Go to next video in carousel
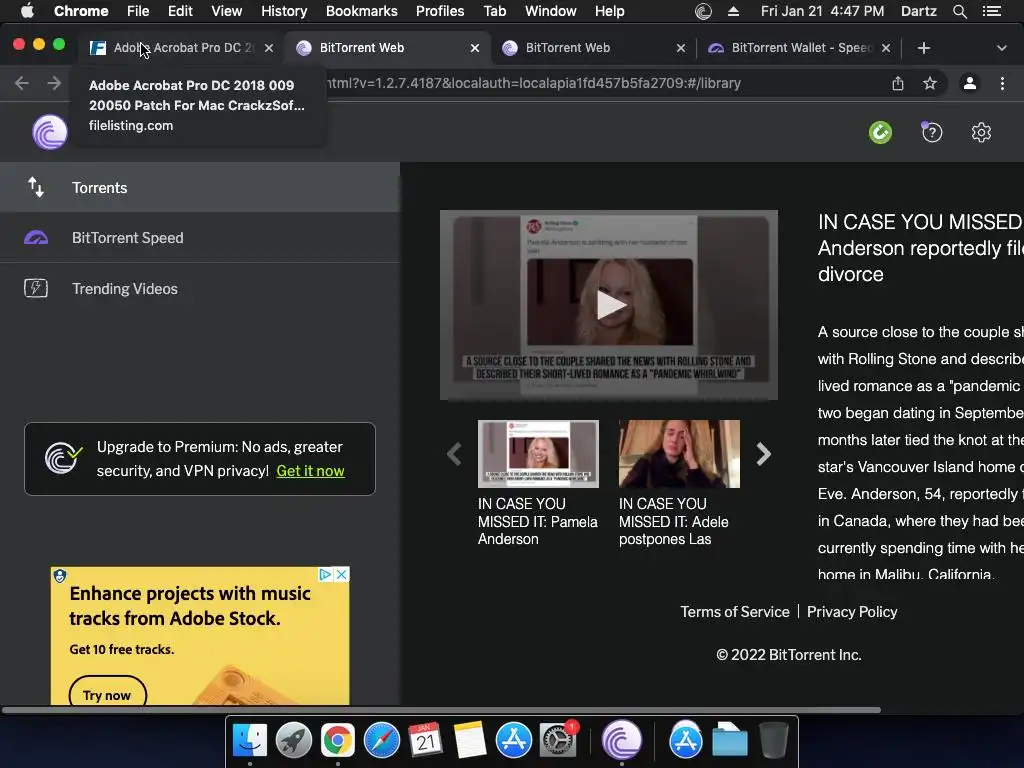Viewport: 1024px width, 768px height. 763,454
